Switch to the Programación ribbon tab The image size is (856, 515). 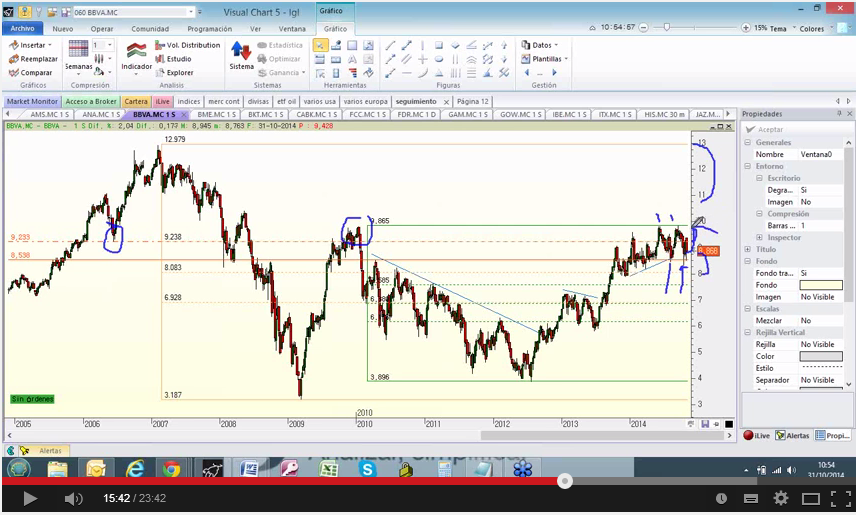tap(210, 29)
